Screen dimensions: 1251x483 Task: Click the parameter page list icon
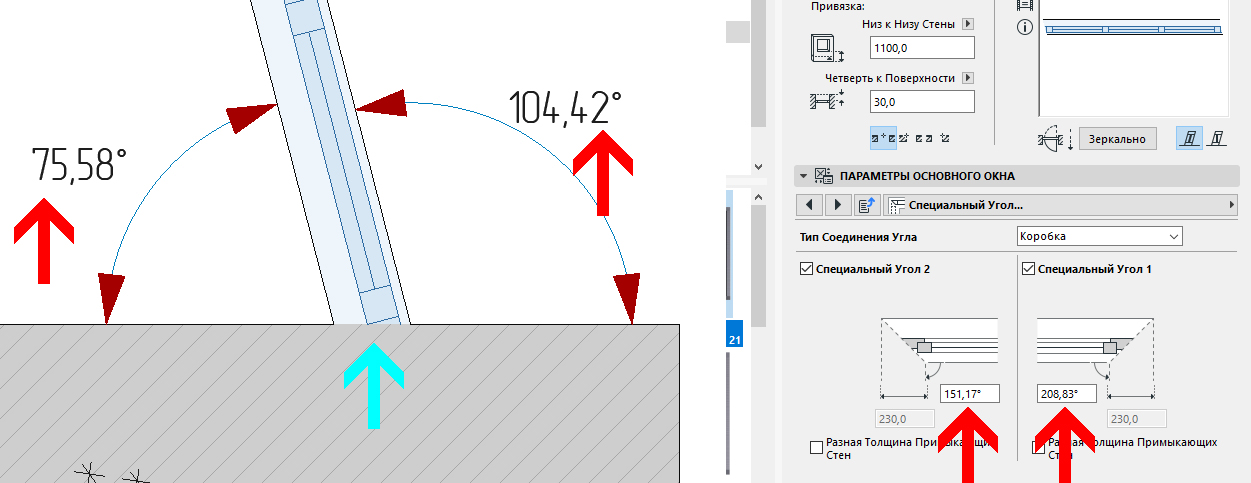[x=866, y=205]
